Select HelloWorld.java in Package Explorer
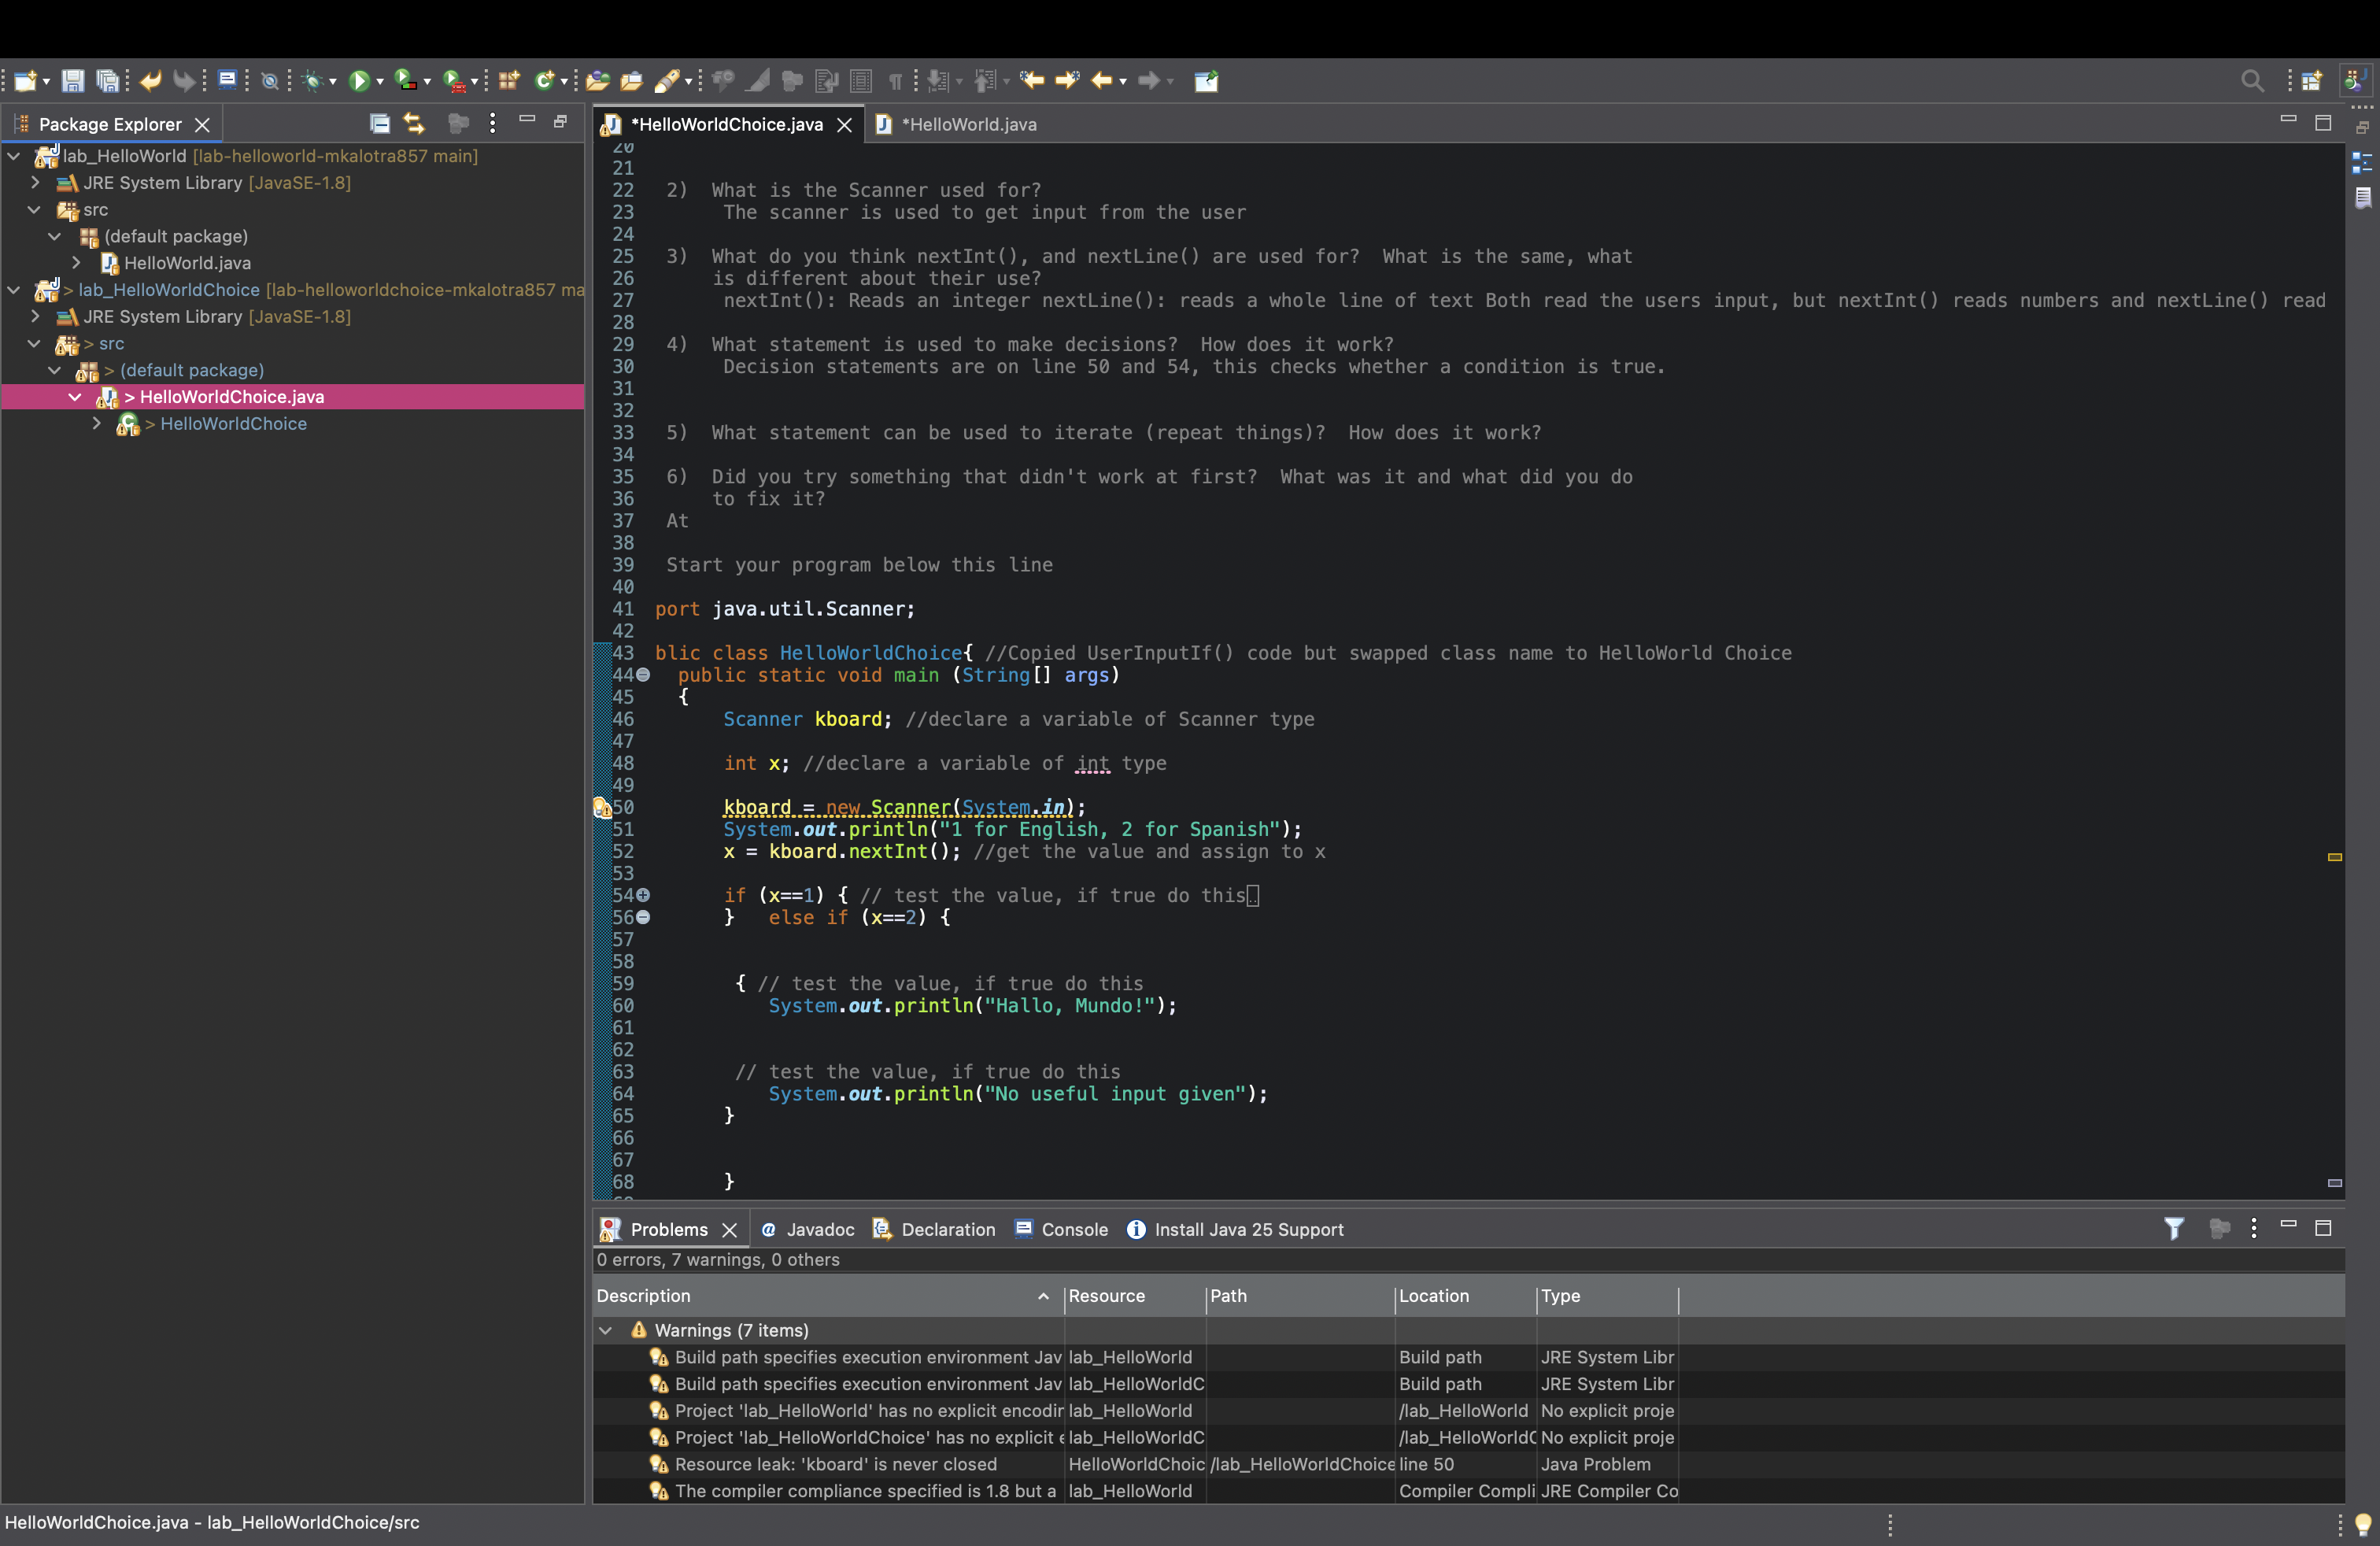Image resolution: width=2380 pixels, height=1546 pixels. pos(187,263)
